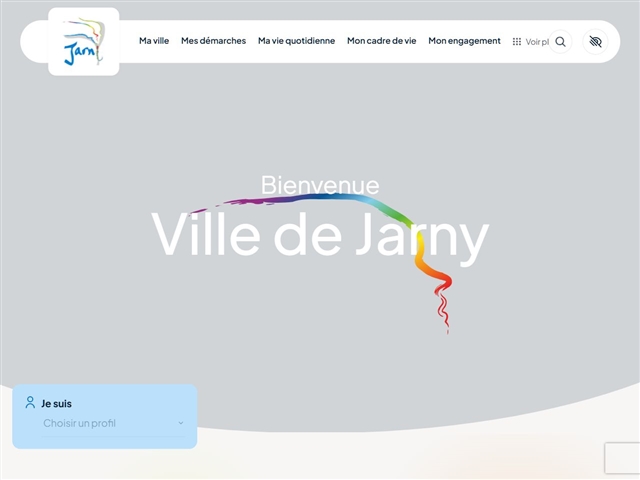Open the Ma ville menu
The height and width of the screenshot is (480, 640).
point(154,41)
